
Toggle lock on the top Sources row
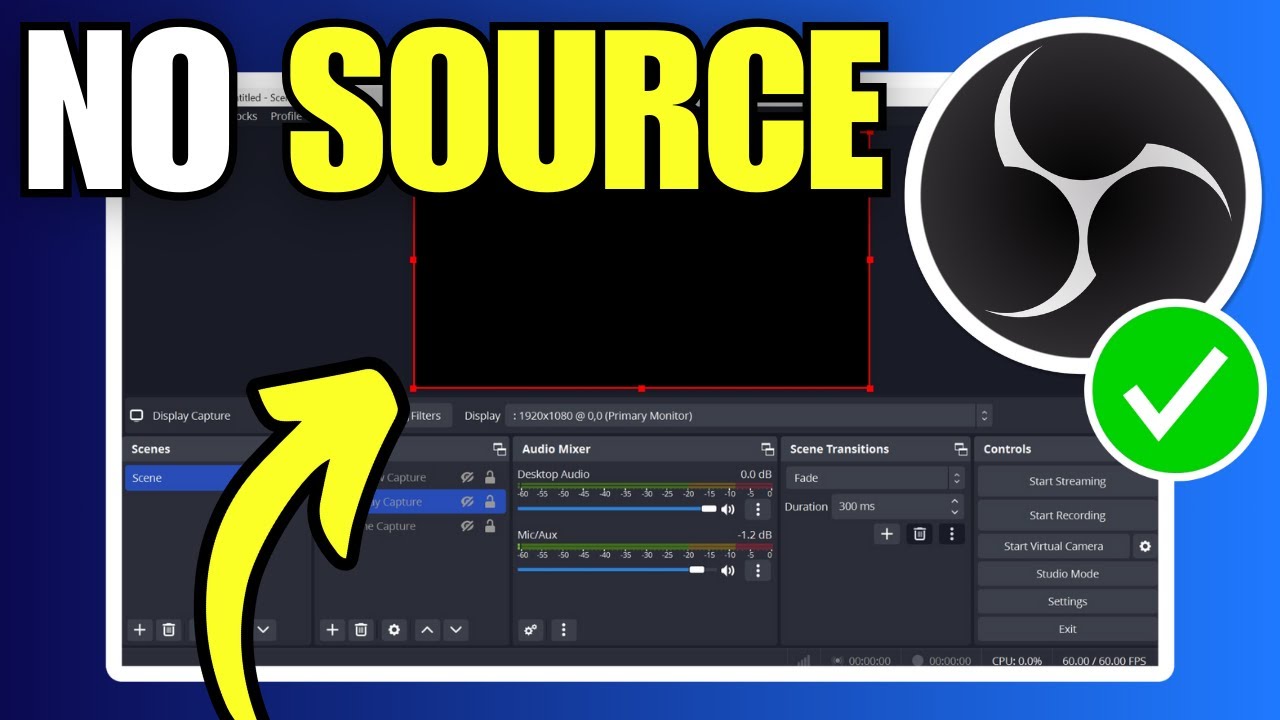(x=490, y=478)
